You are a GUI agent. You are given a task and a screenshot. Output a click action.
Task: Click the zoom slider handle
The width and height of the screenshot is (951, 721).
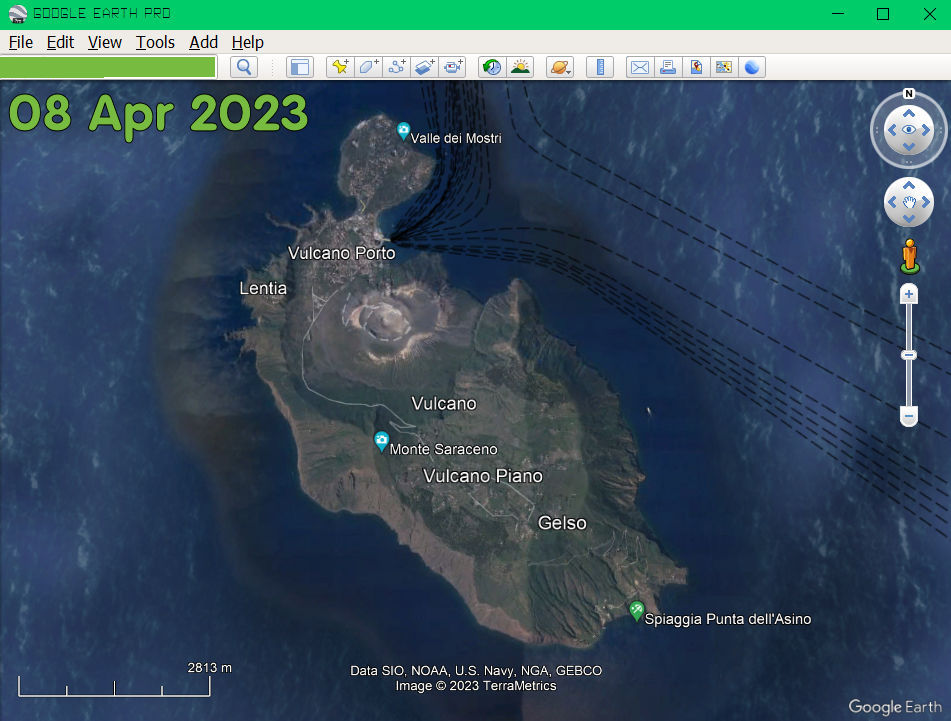click(x=909, y=355)
